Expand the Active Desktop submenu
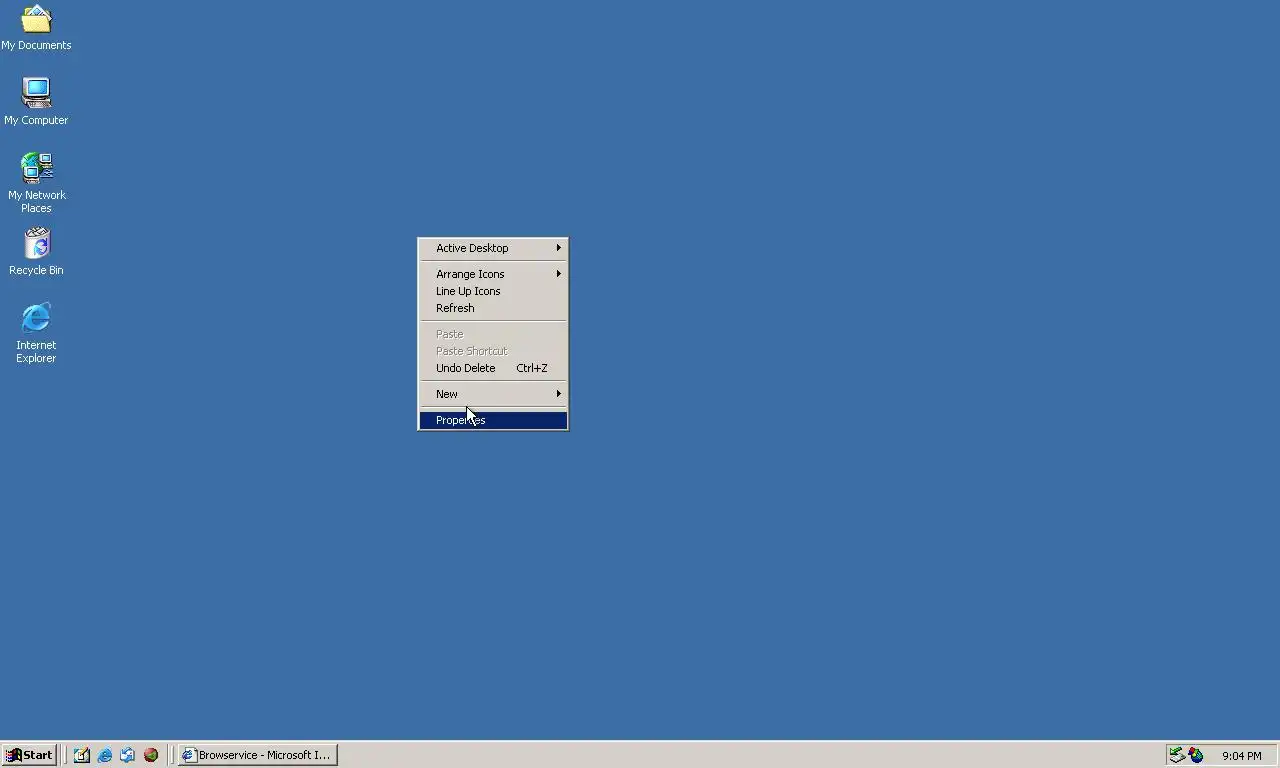Viewport: 1280px width, 768px height. click(x=493, y=248)
